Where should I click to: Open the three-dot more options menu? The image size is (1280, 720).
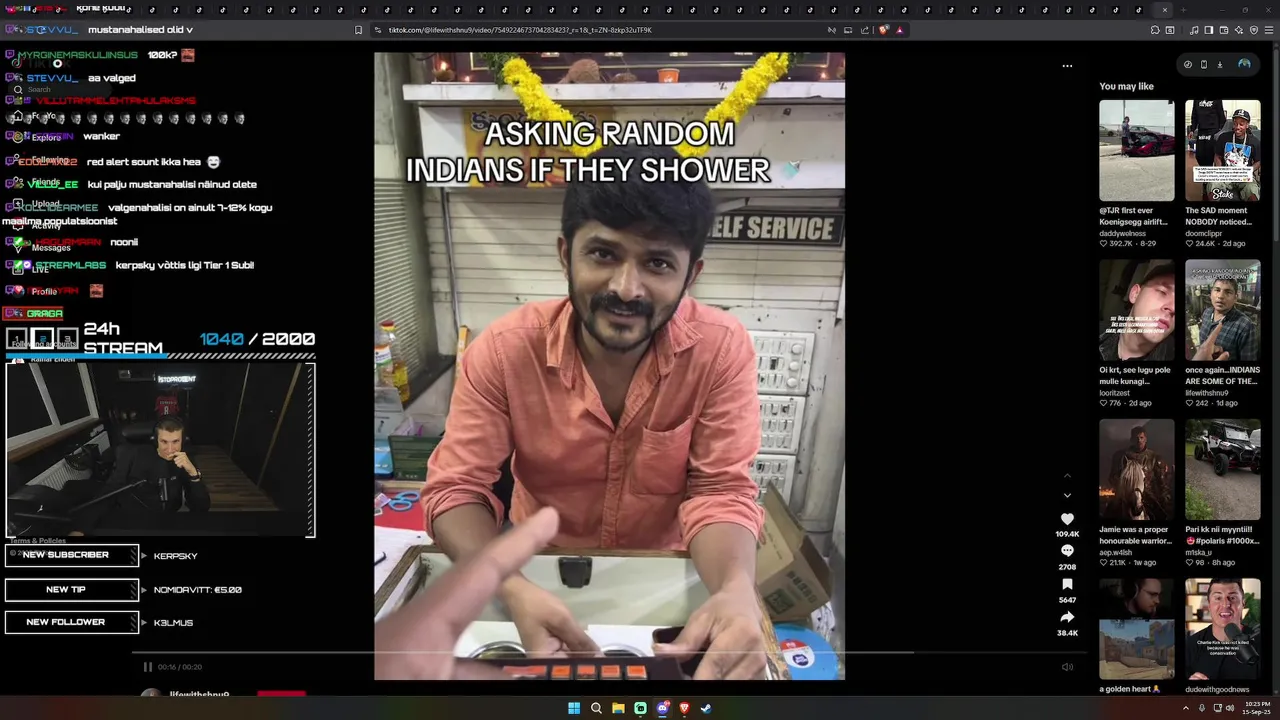point(1067,66)
